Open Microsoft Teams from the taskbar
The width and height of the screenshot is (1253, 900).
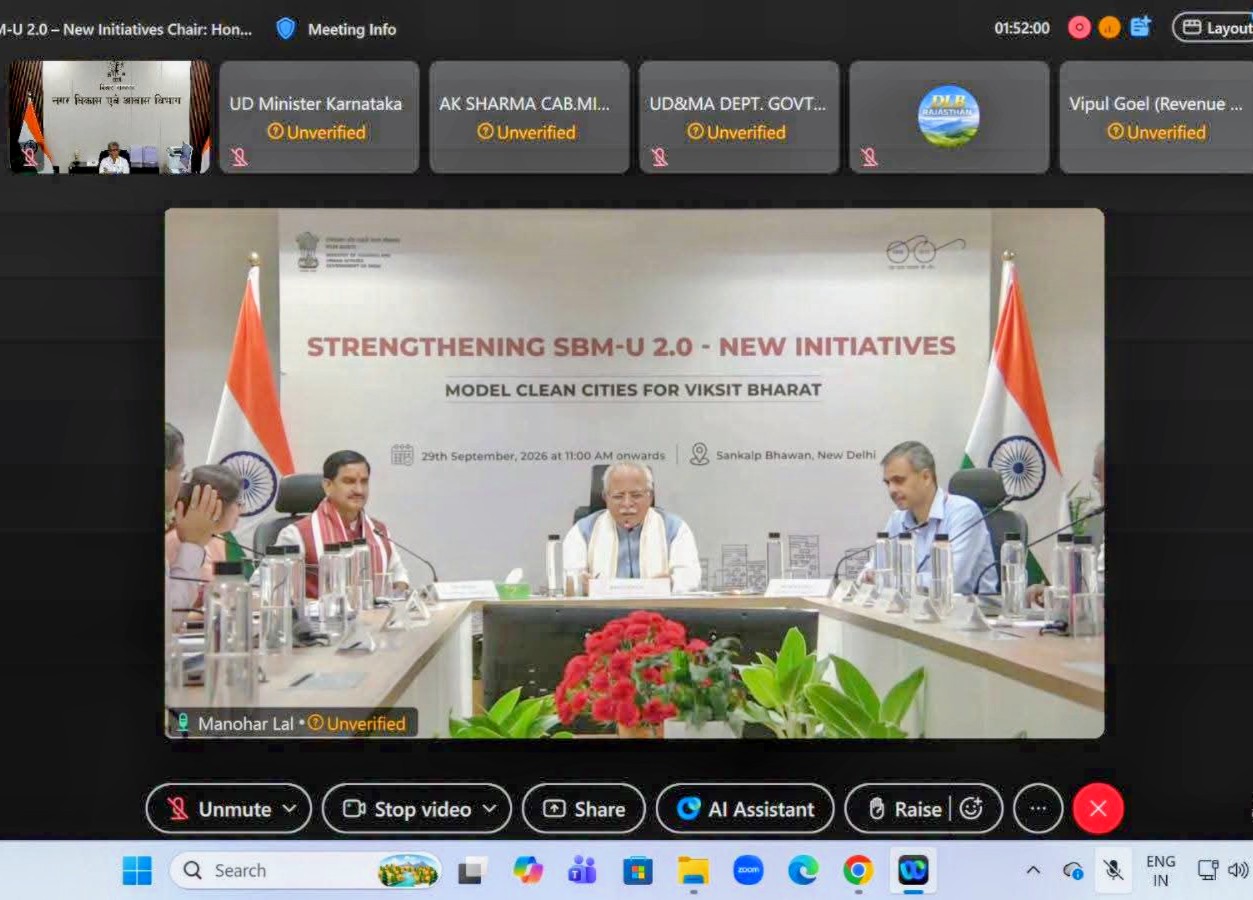coord(582,870)
